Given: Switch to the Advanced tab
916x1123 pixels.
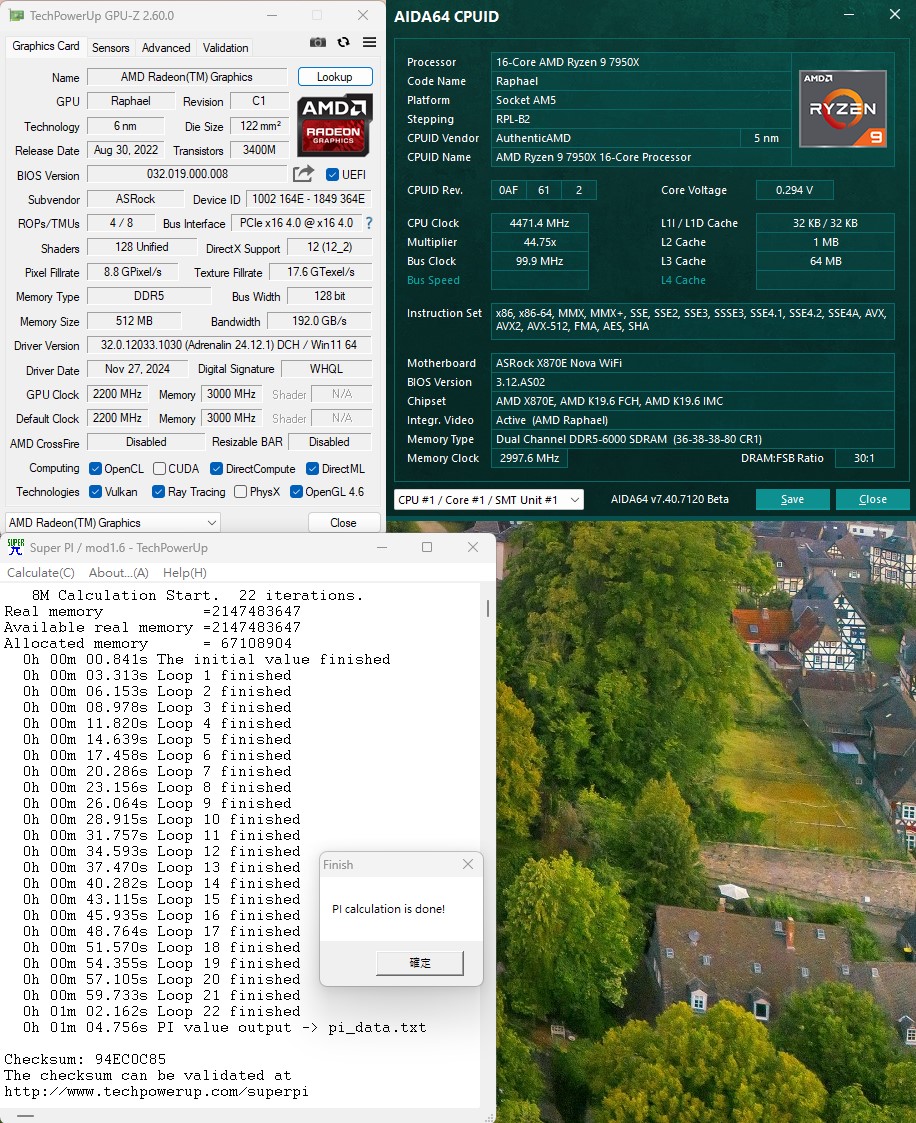Looking at the screenshot, I should pyautogui.click(x=166, y=48).
